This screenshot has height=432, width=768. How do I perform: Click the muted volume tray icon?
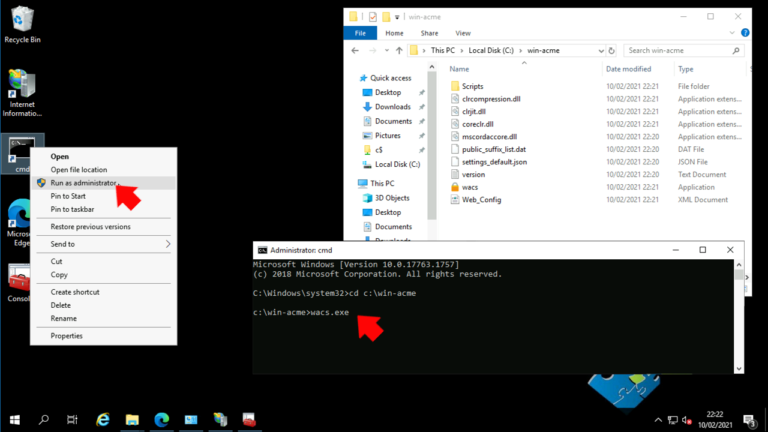(687, 420)
